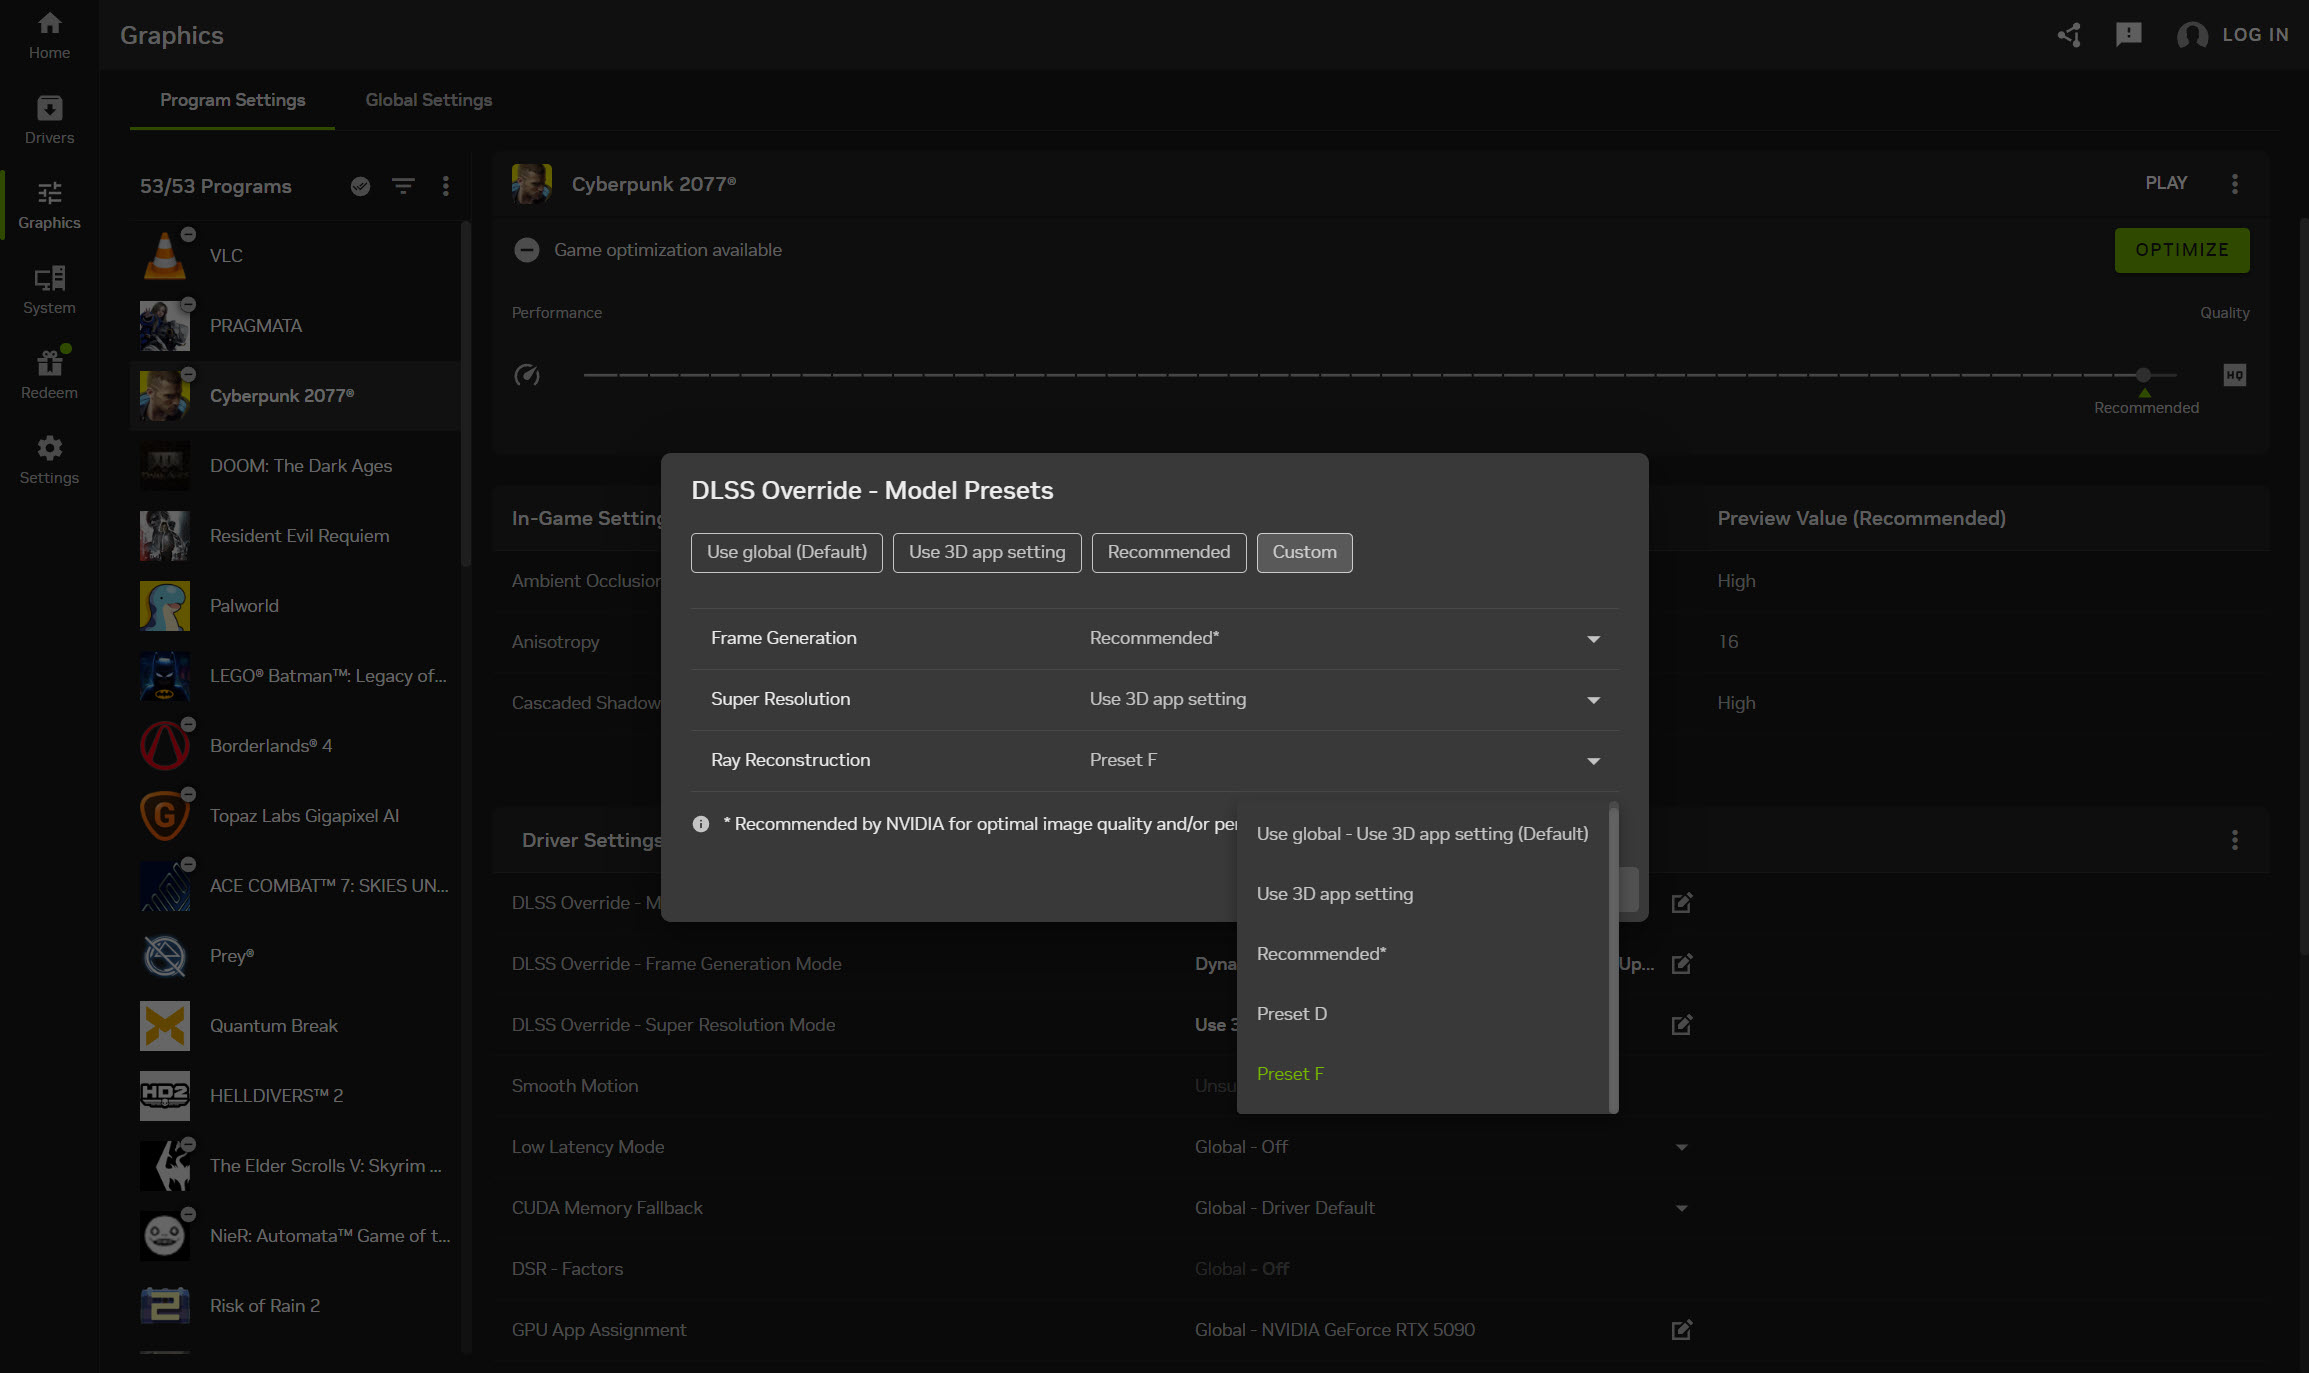Switch to Program Settings tab
Viewport: 2309px width, 1373px height.
[x=232, y=100]
